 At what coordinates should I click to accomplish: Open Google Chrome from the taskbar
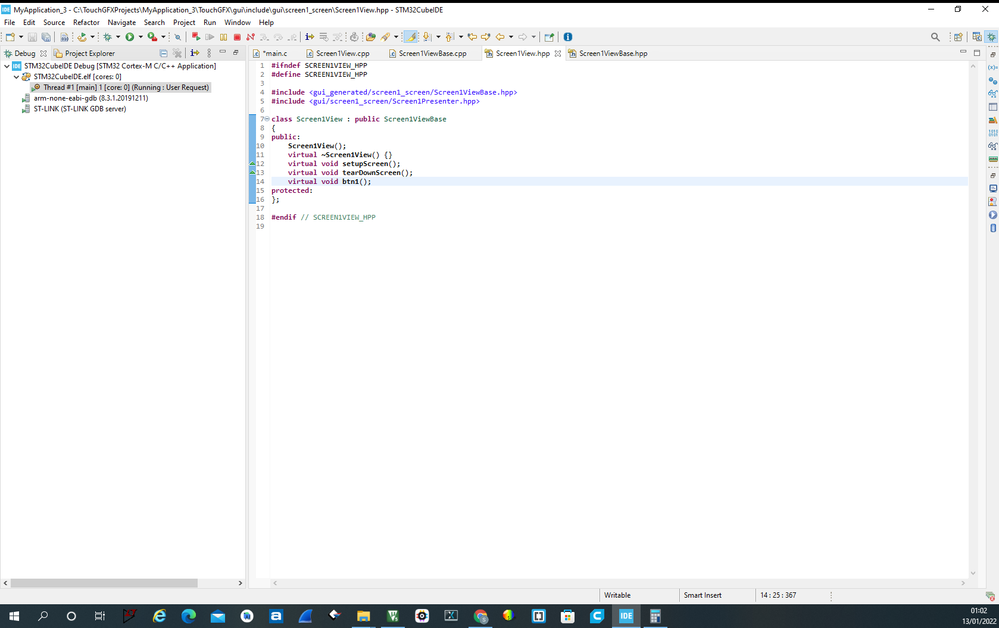pyautogui.click(x=480, y=616)
